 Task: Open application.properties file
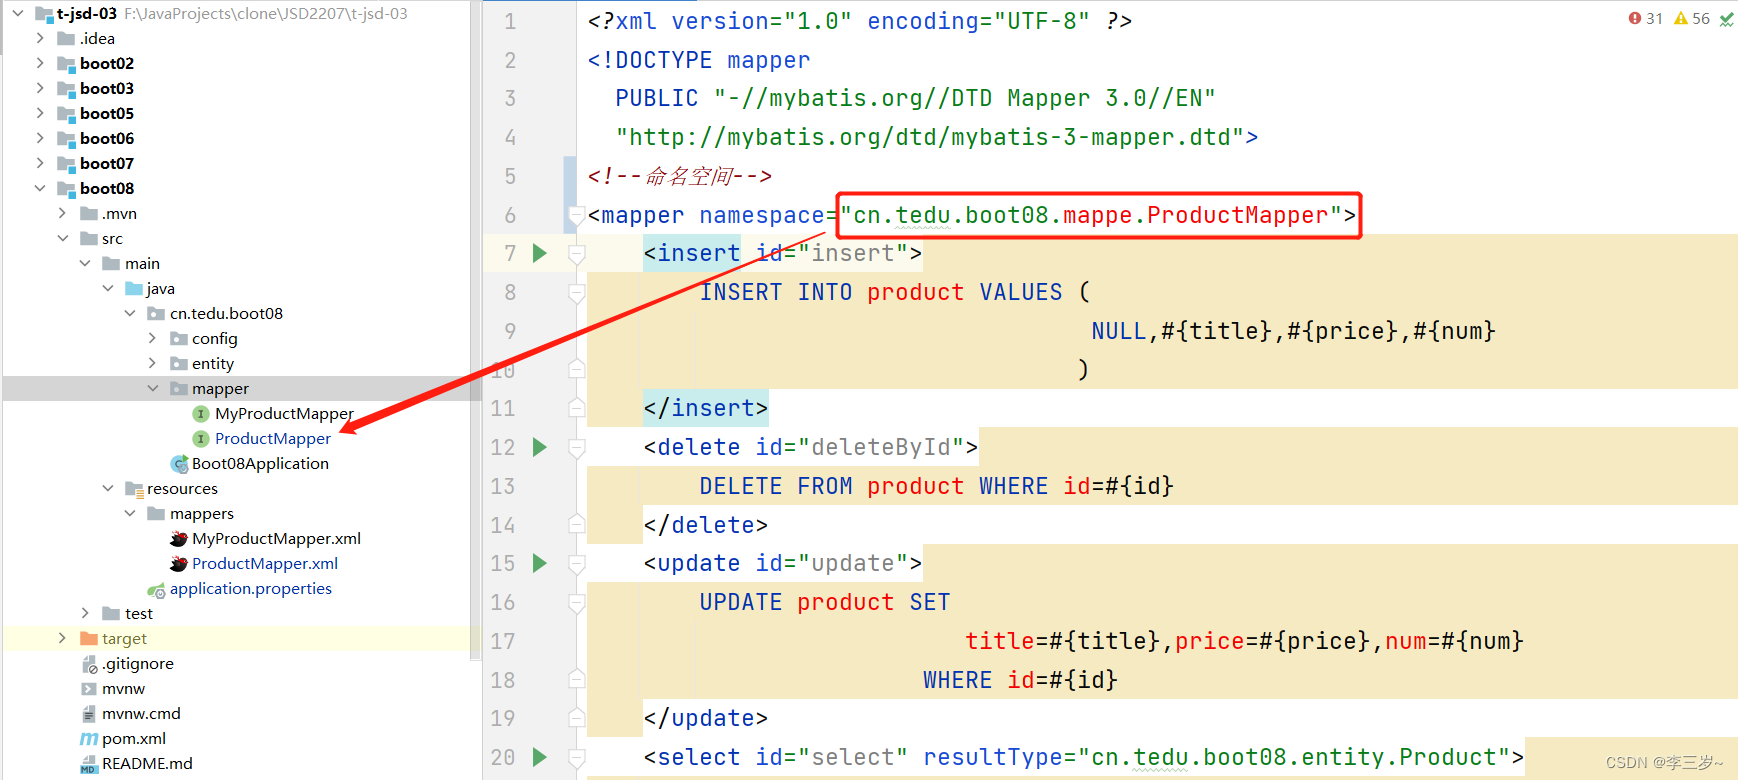[251, 589]
